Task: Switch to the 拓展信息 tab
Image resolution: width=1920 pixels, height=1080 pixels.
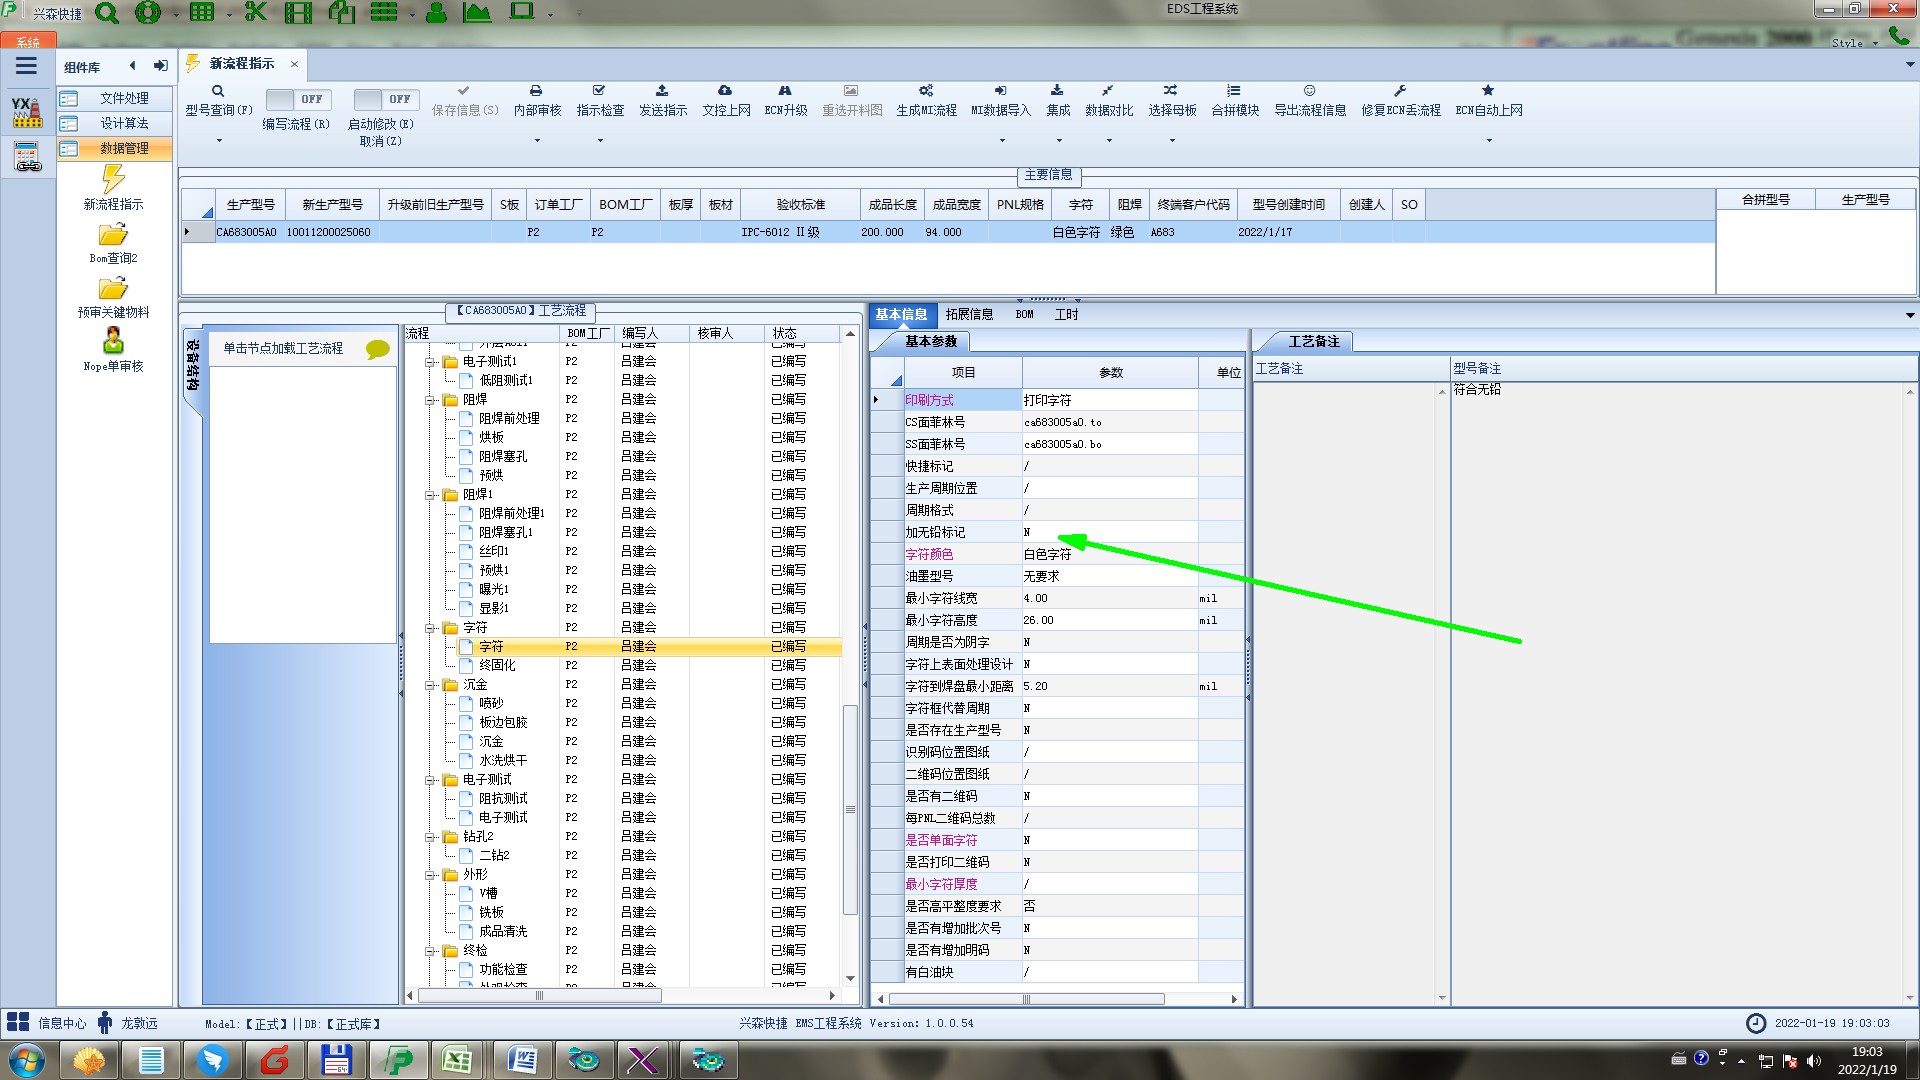Action: click(x=968, y=314)
